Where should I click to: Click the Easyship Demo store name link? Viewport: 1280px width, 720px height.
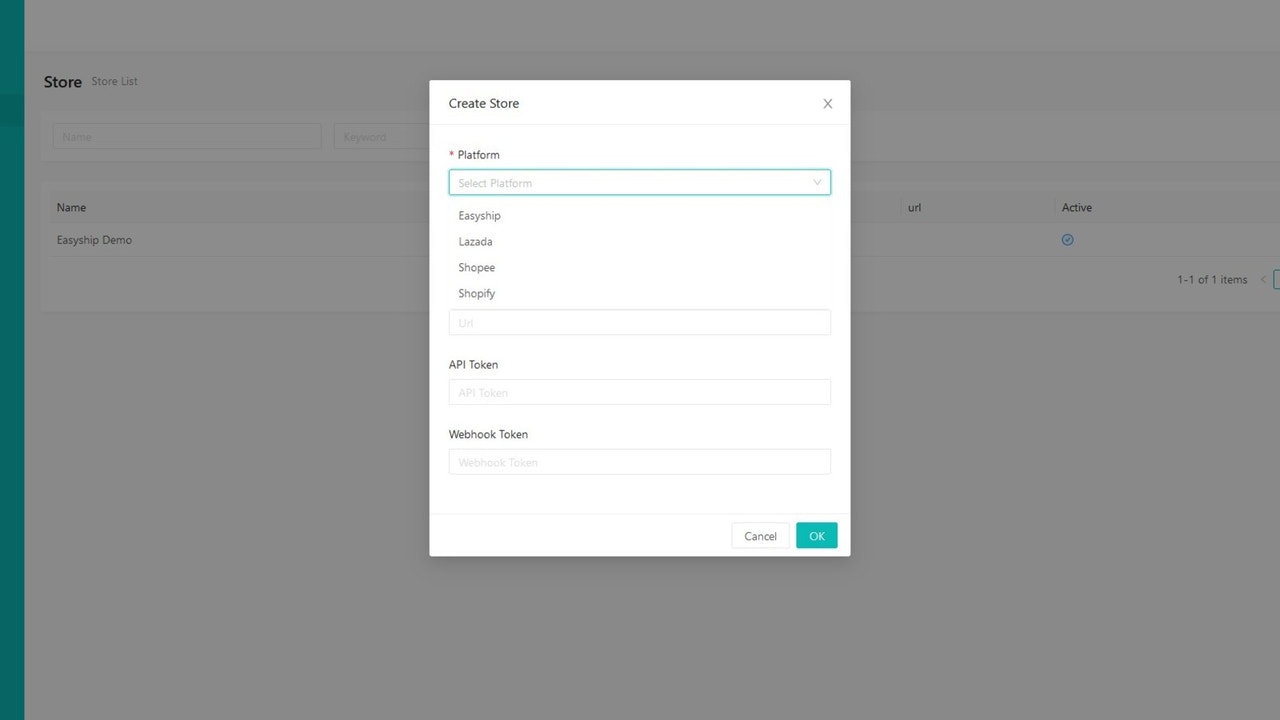click(x=94, y=240)
